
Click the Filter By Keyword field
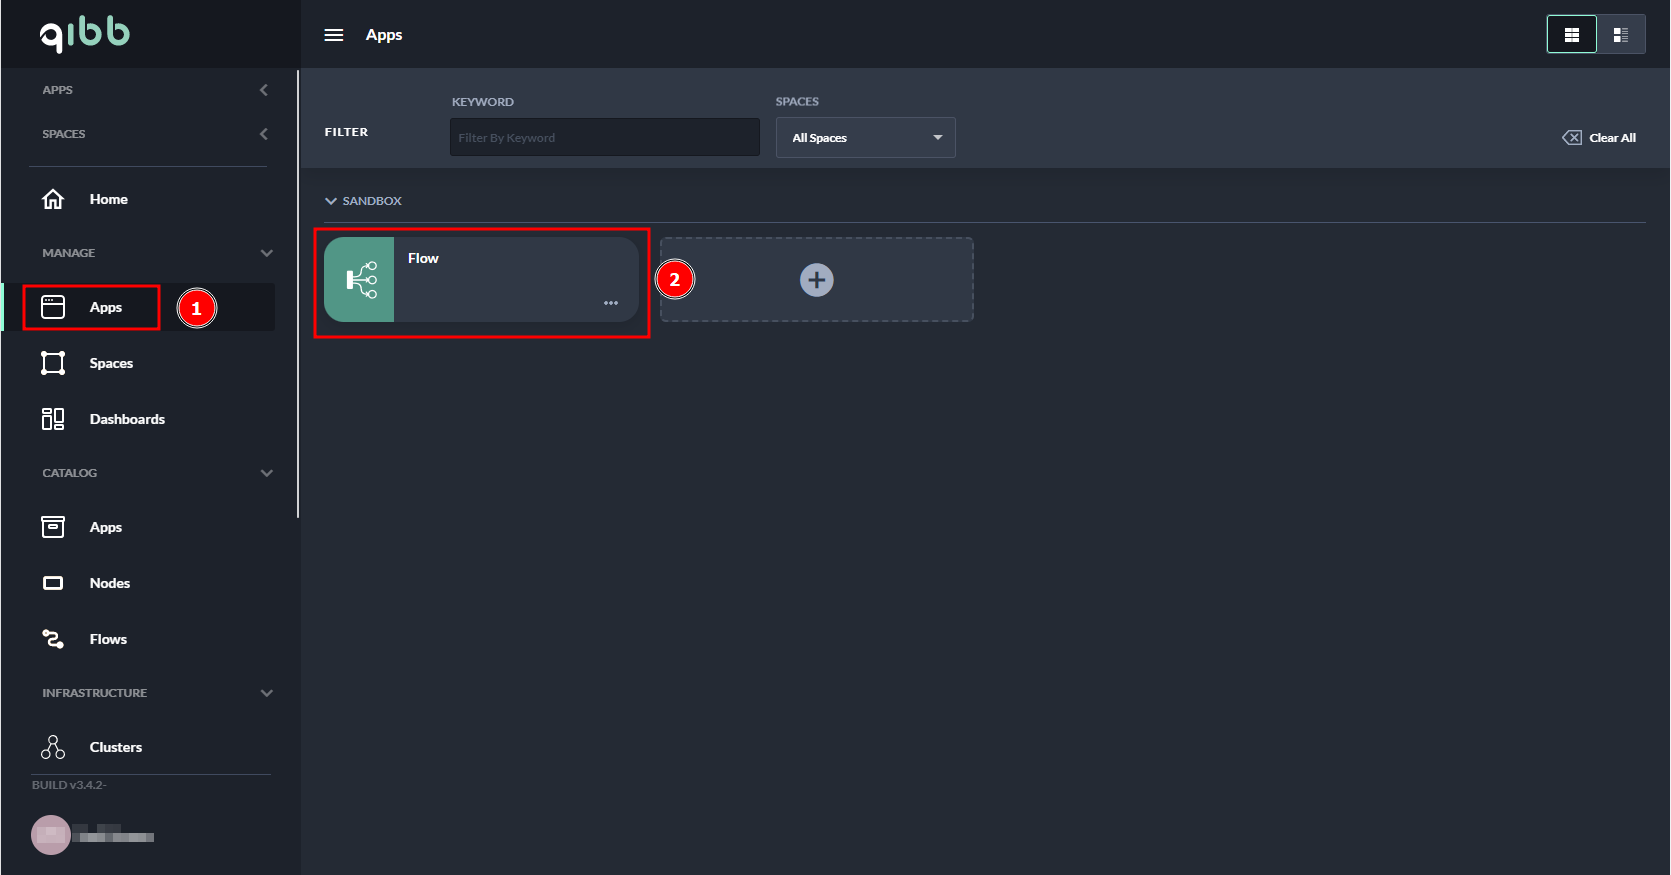[604, 138]
